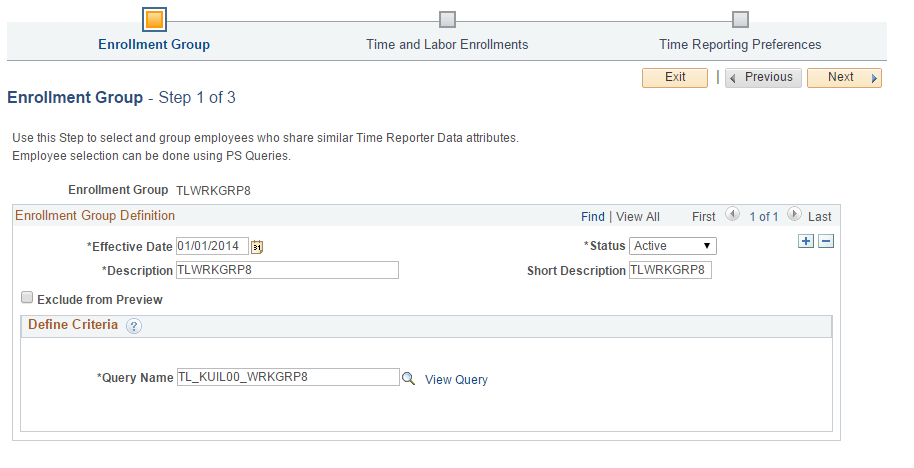Delete the row with minus icon

[826, 241]
